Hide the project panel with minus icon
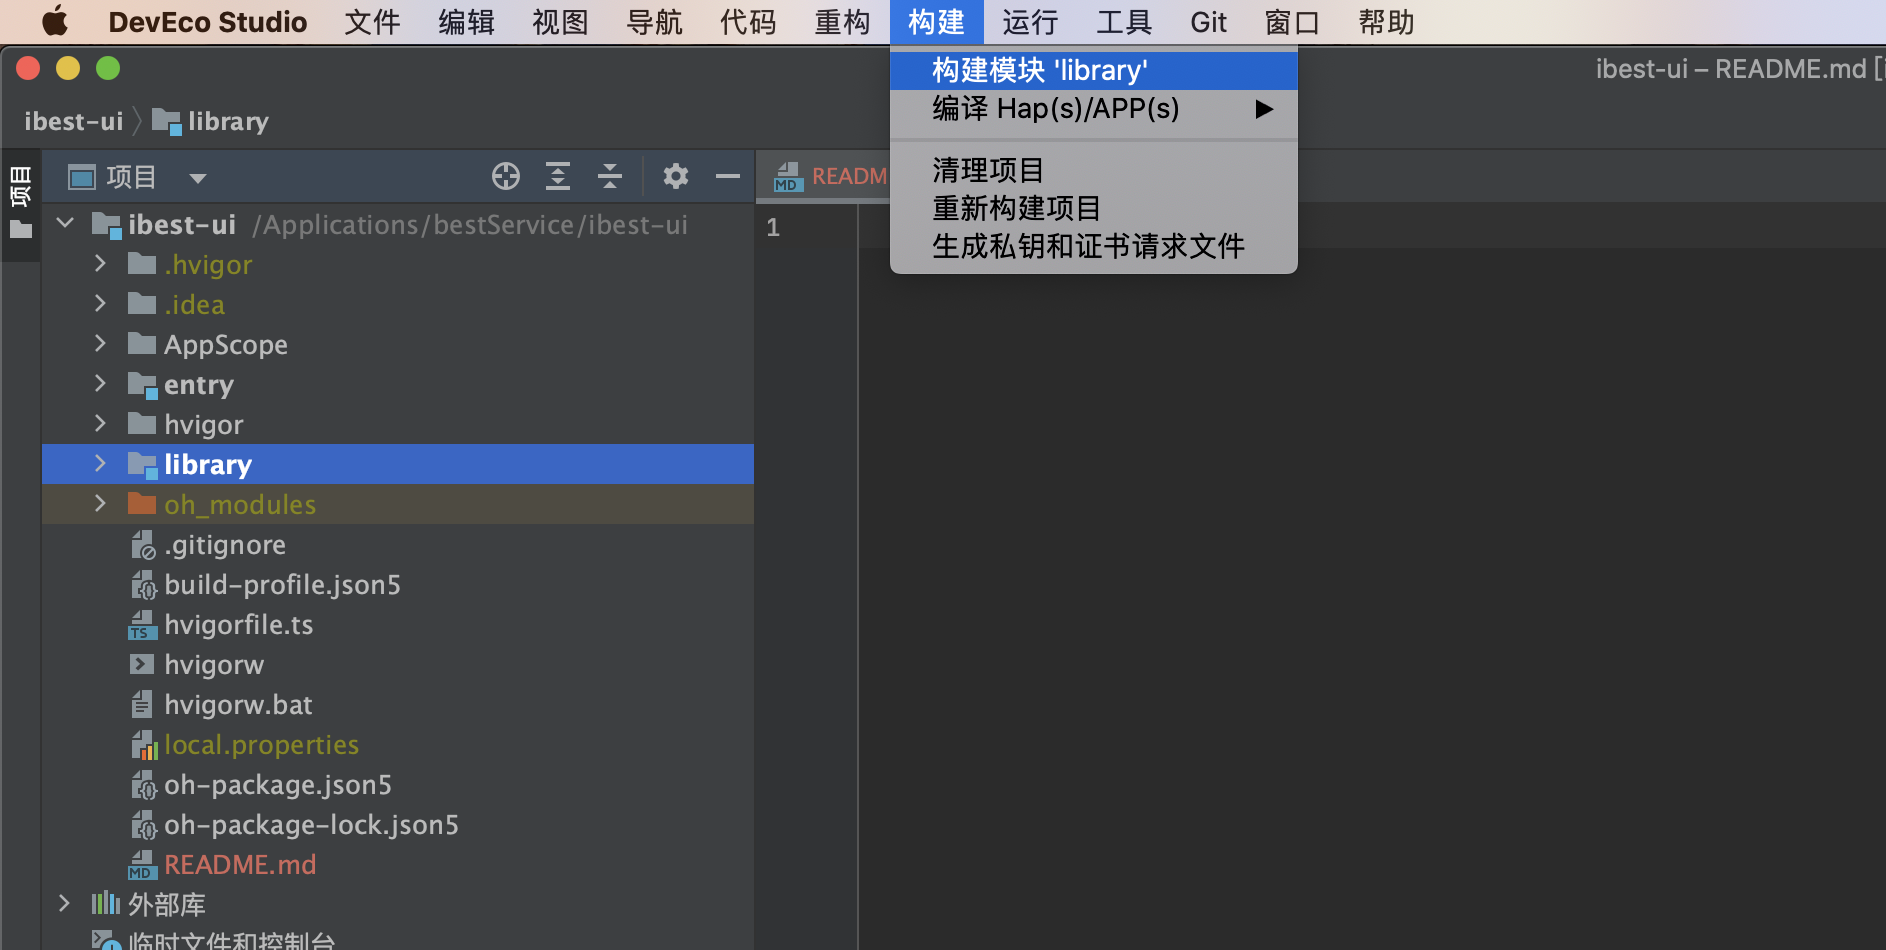Viewport: 1886px width, 950px height. [x=728, y=176]
